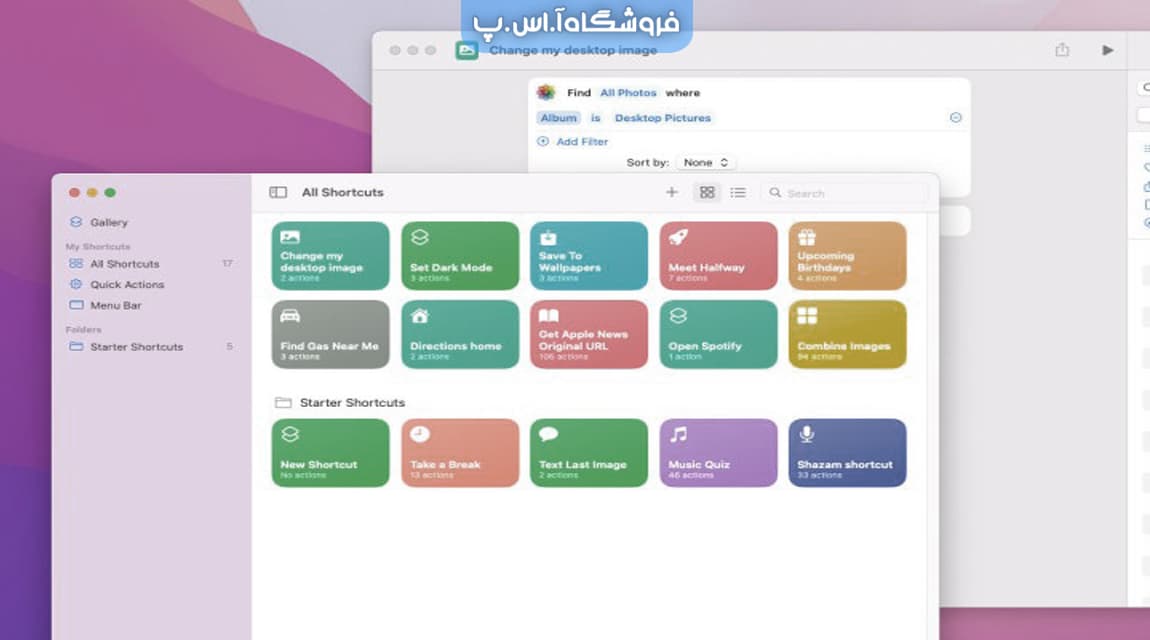Switch to list view
The width and height of the screenshot is (1150, 640).
click(738, 192)
